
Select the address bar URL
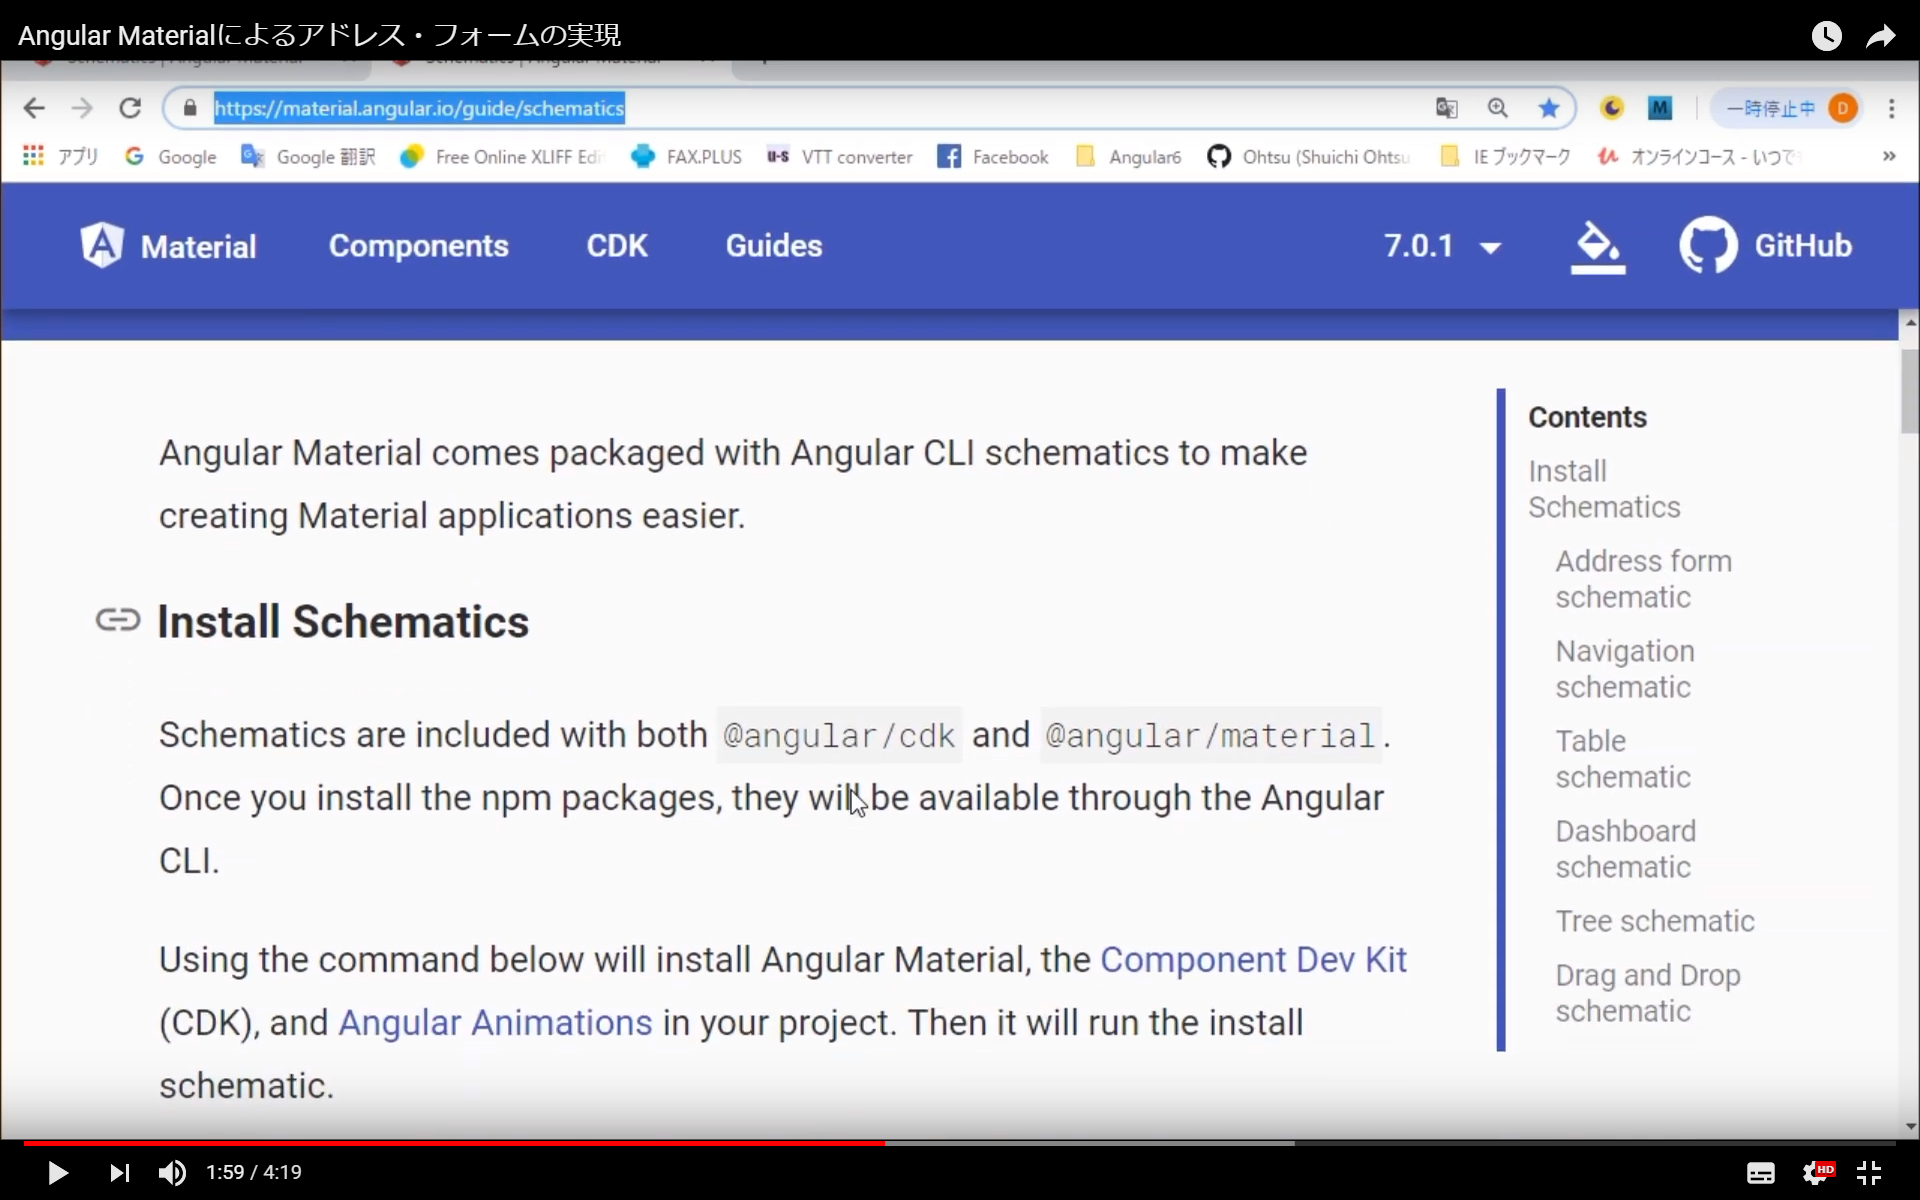click(419, 108)
